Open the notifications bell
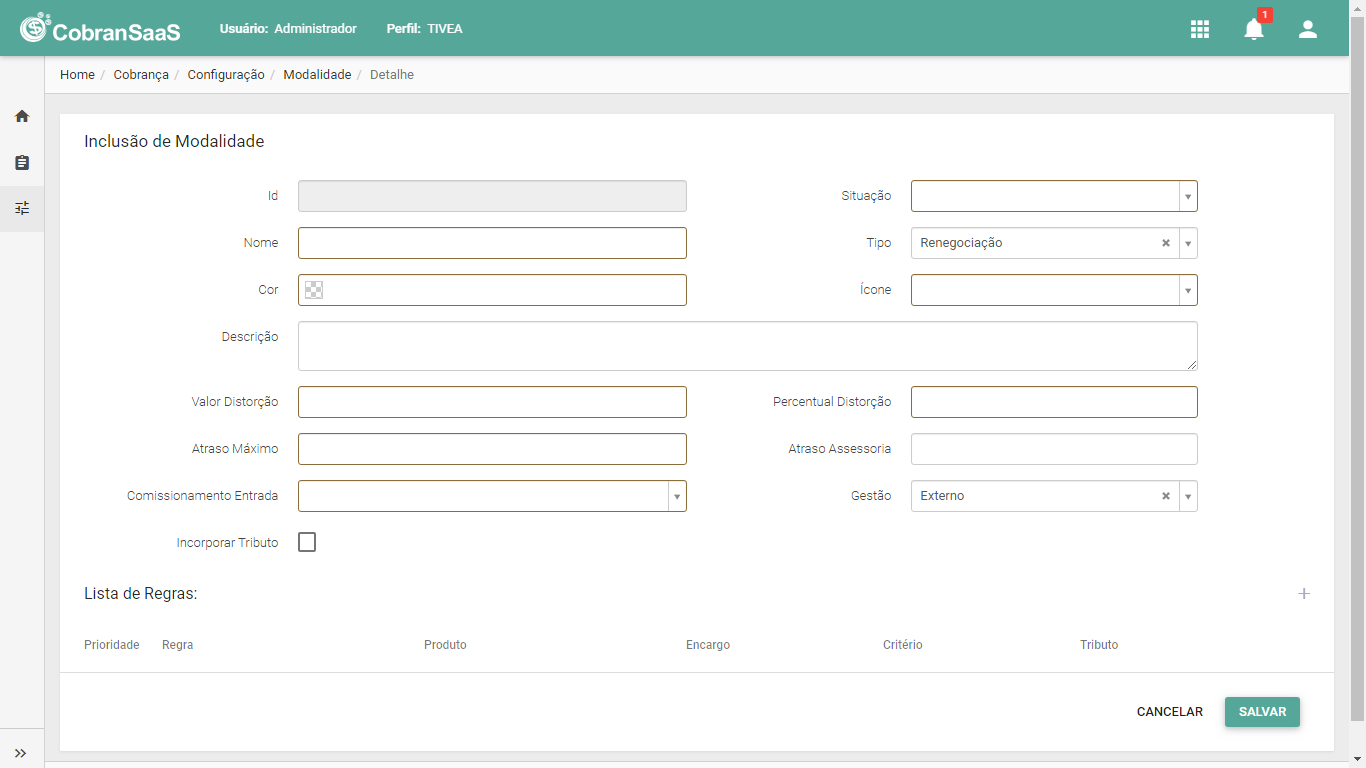The height and width of the screenshot is (768, 1366). coord(1254,29)
